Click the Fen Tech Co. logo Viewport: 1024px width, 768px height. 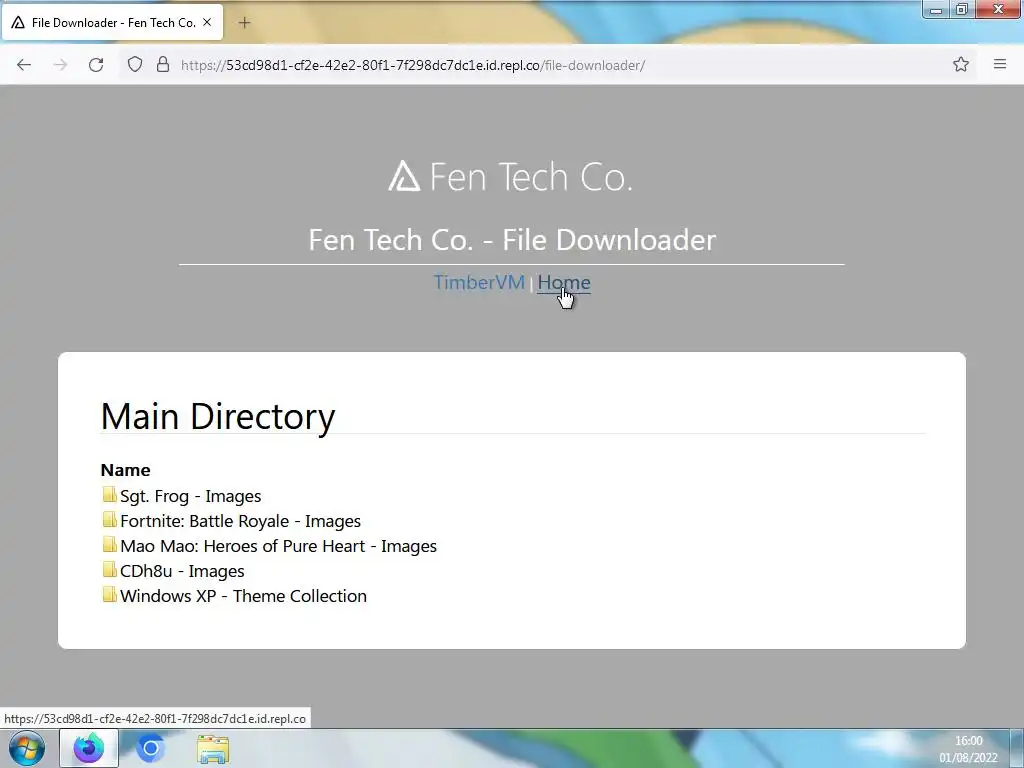tap(511, 176)
